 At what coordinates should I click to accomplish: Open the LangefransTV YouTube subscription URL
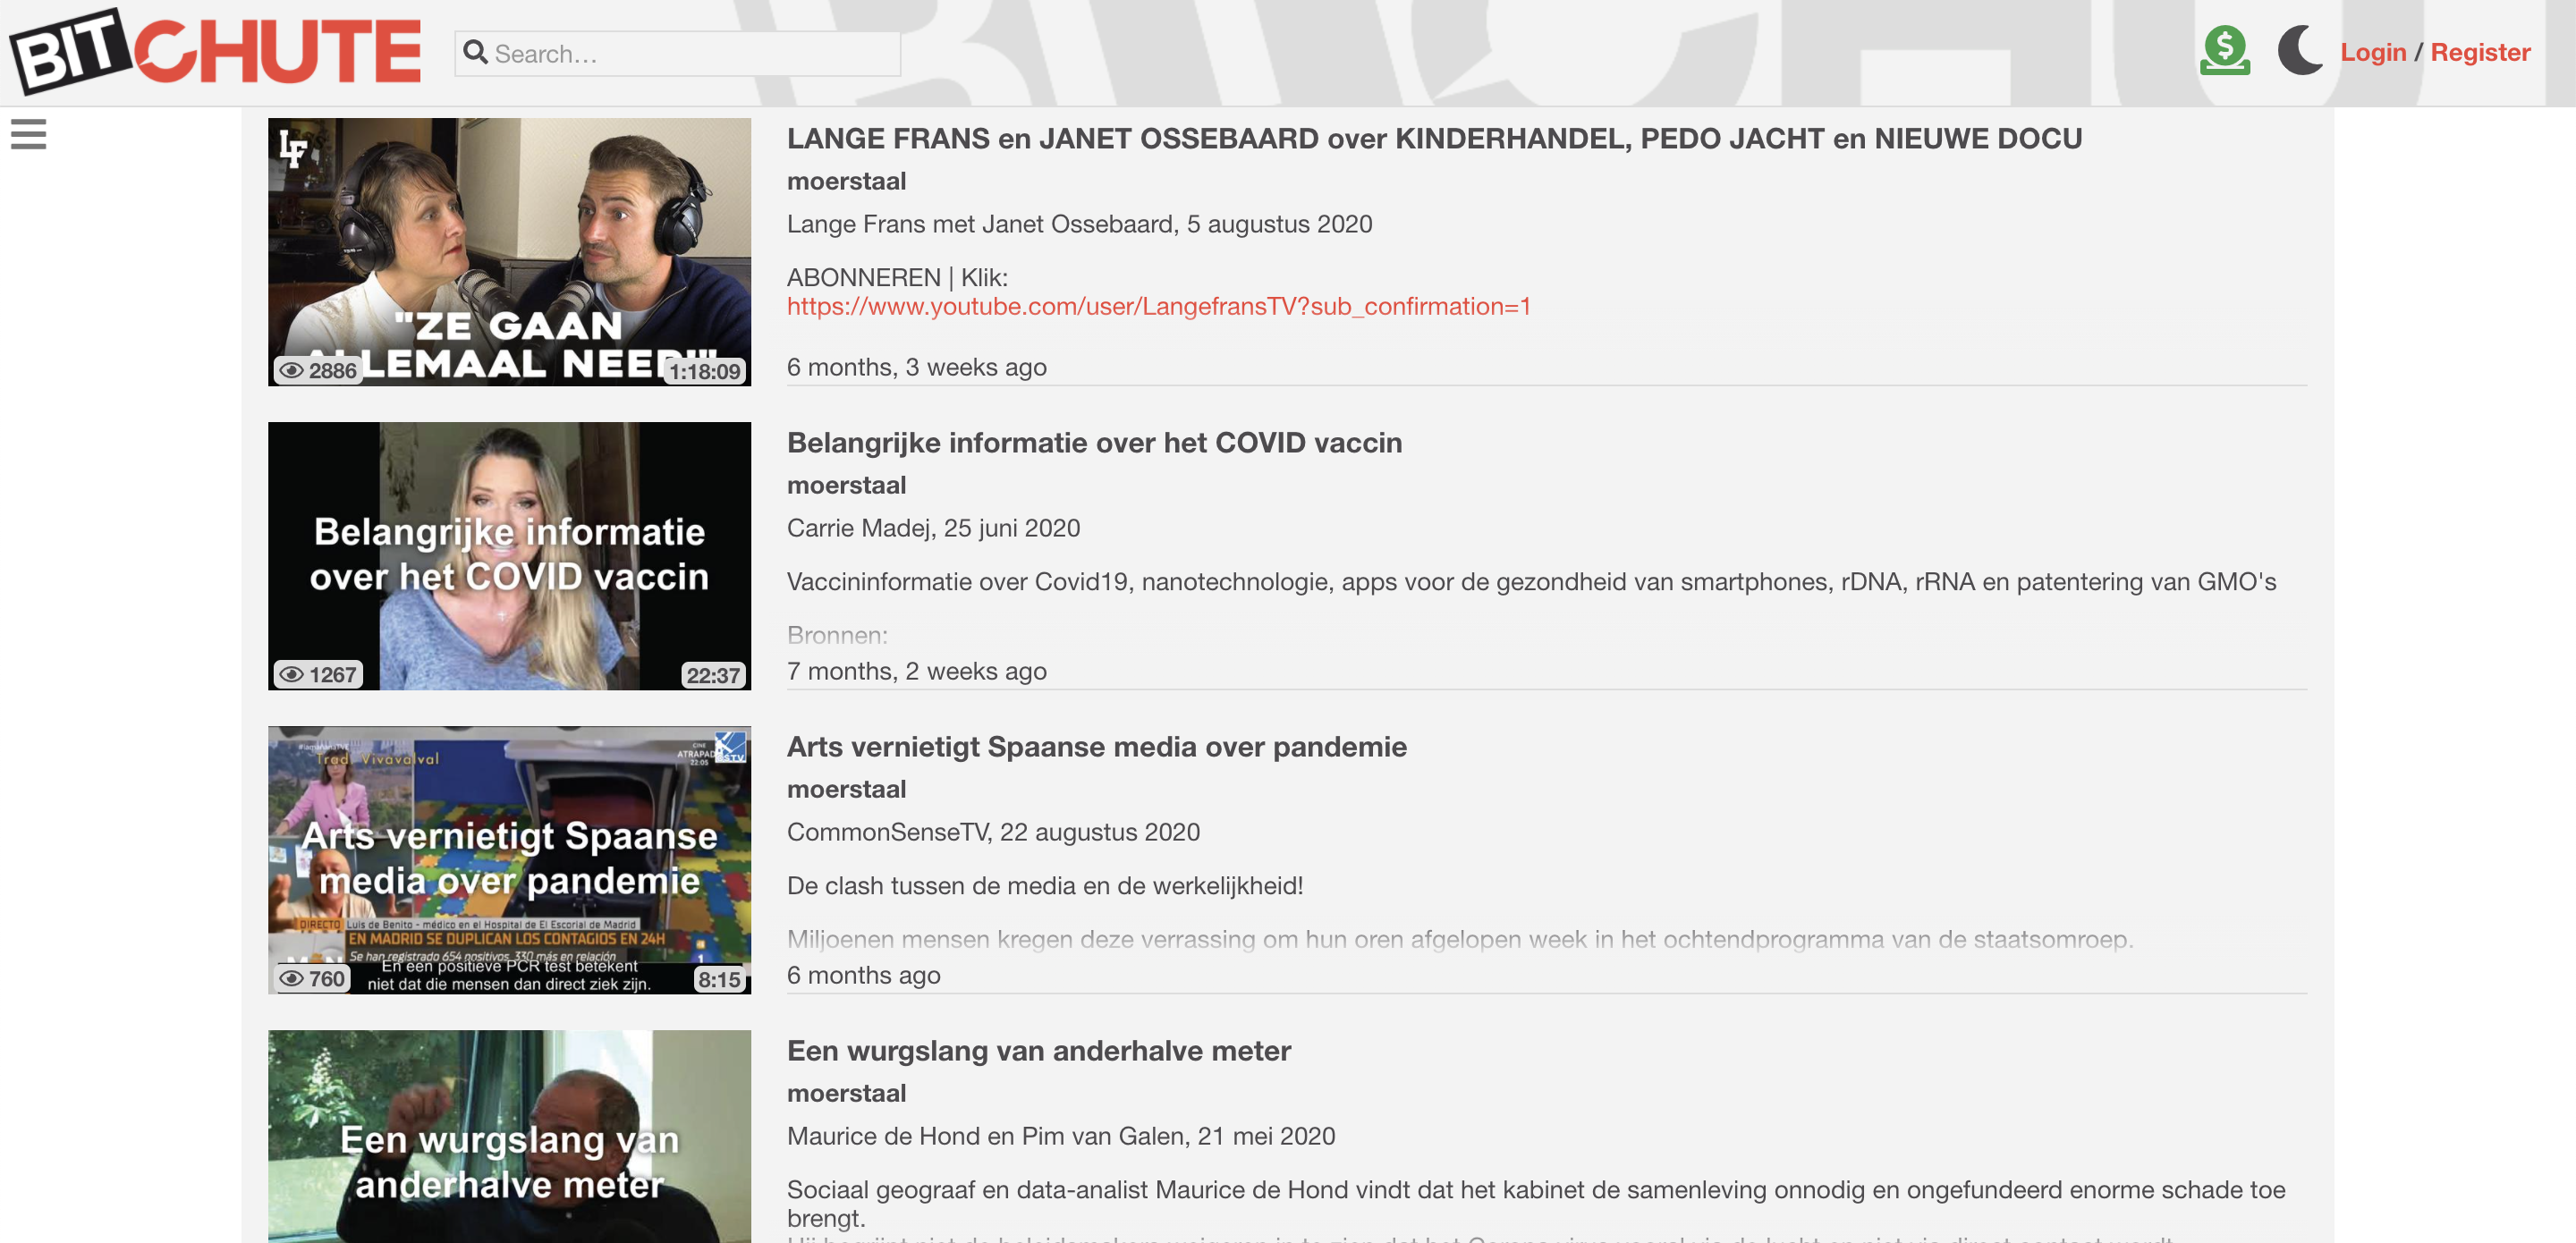tap(1159, 306)
